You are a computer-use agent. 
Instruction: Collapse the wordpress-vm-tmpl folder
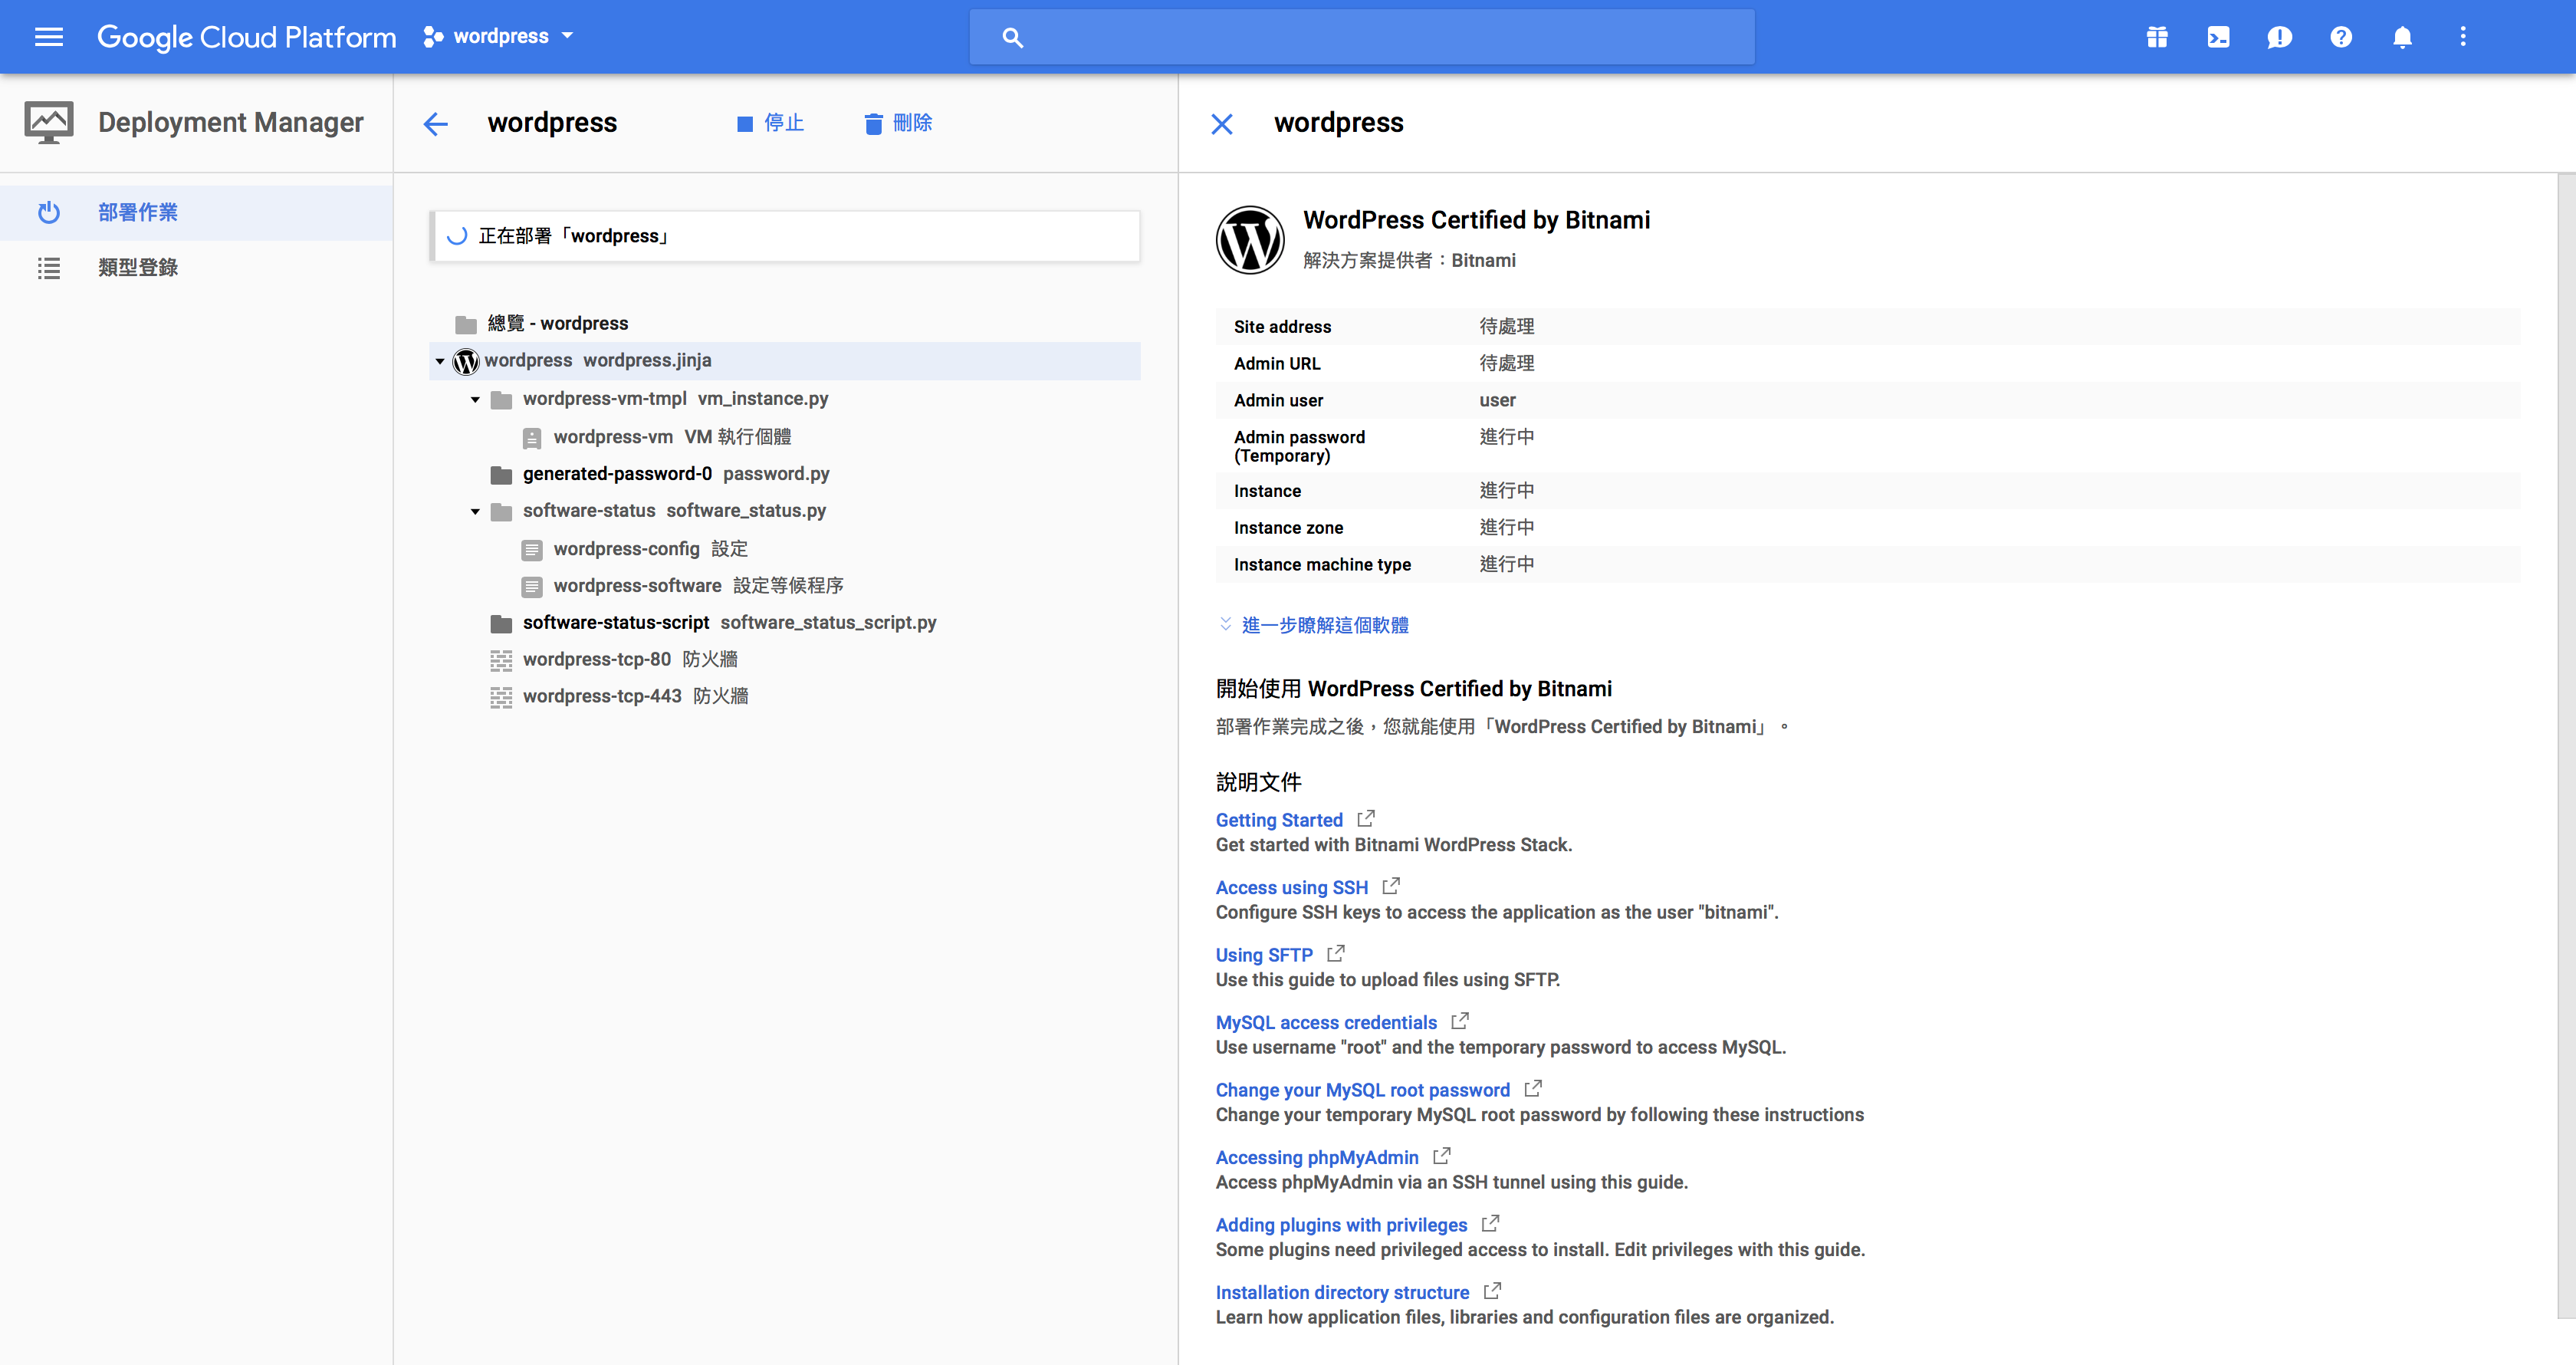475,399
